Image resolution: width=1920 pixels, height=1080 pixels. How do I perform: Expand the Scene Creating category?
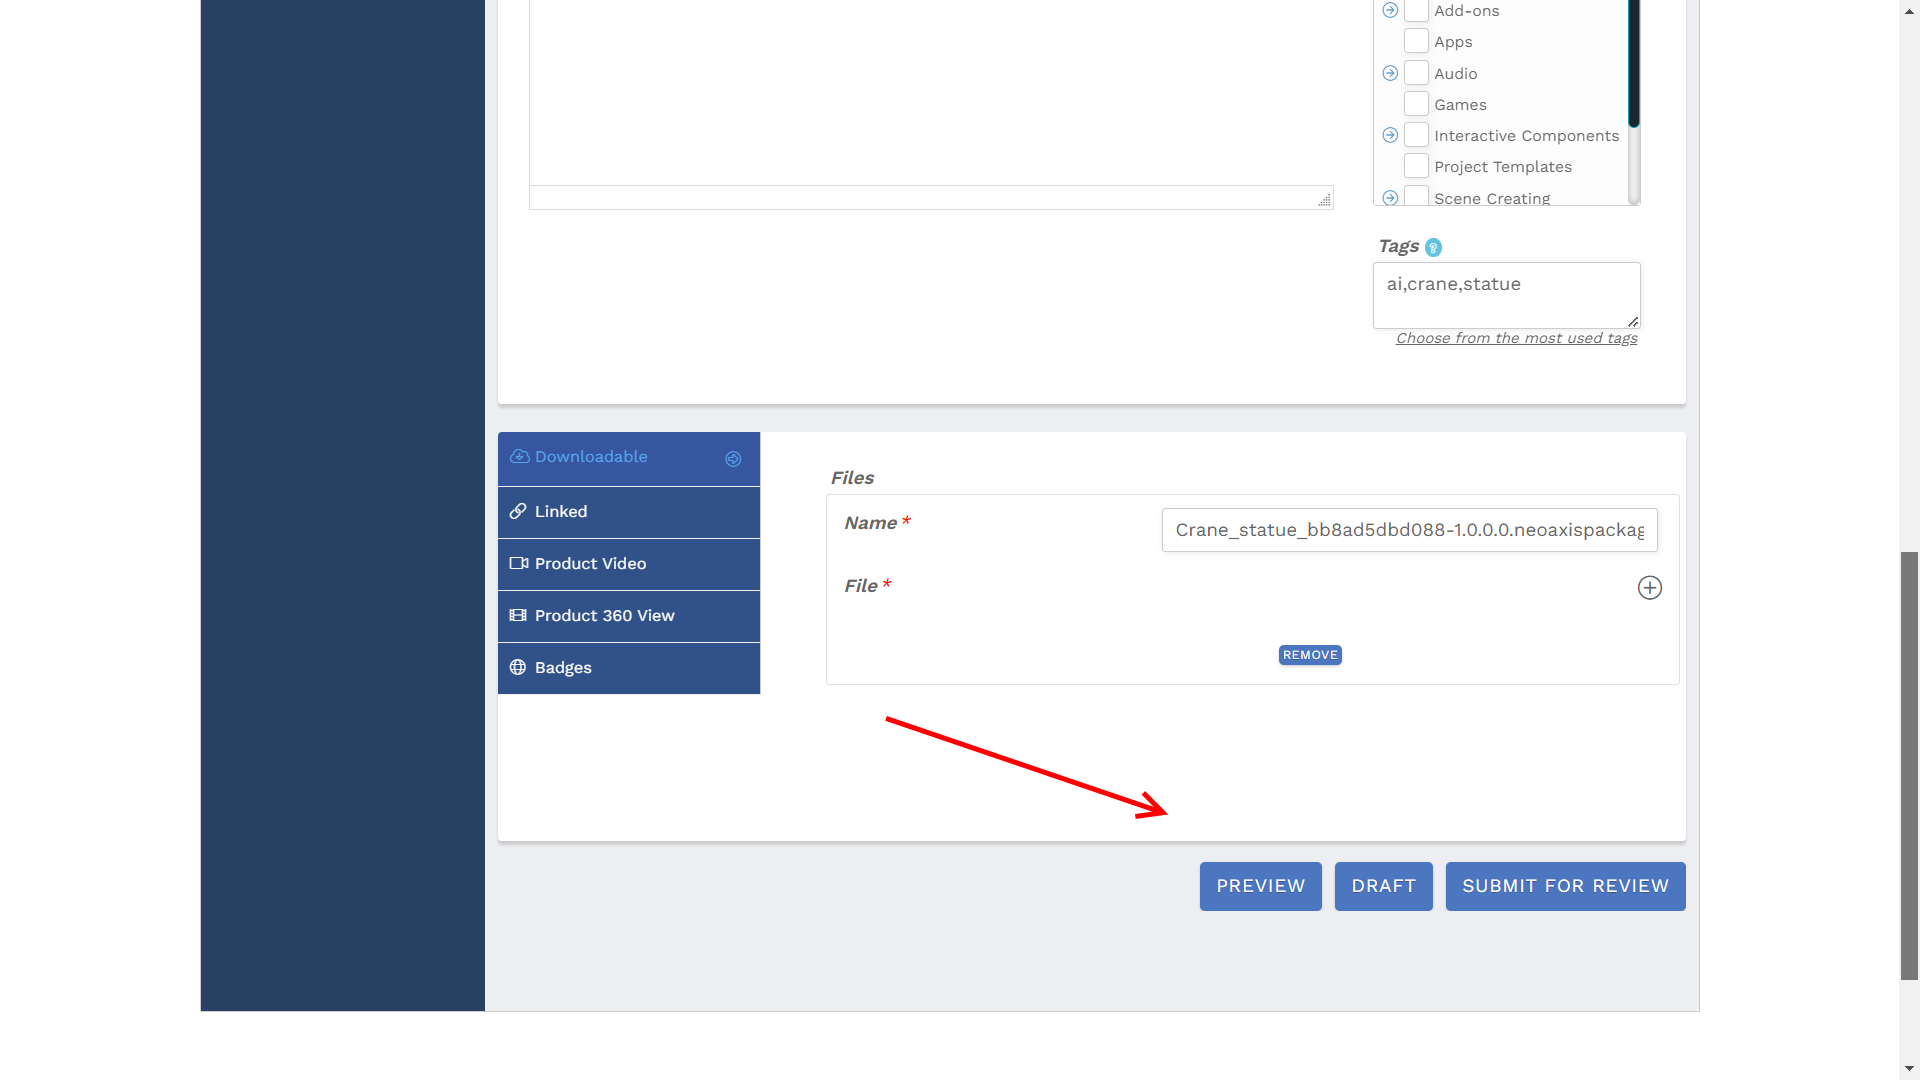[x=1390, y=198]
